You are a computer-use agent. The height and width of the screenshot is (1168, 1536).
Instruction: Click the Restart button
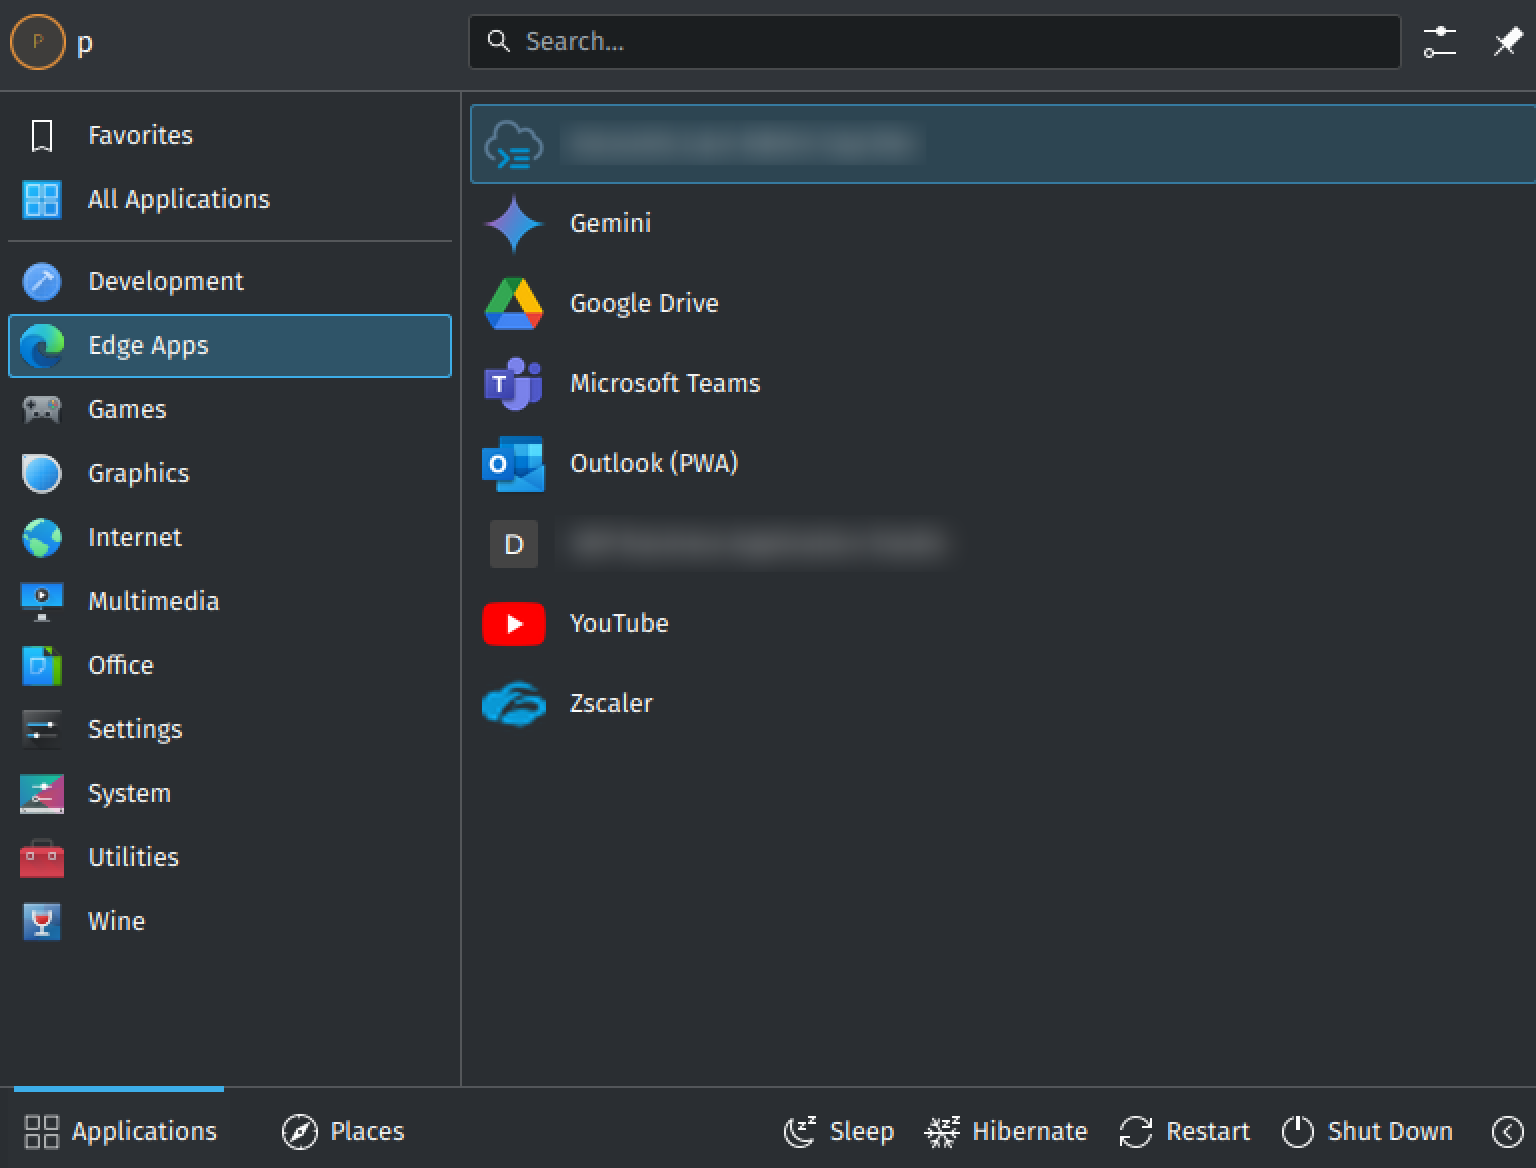1185,1131
